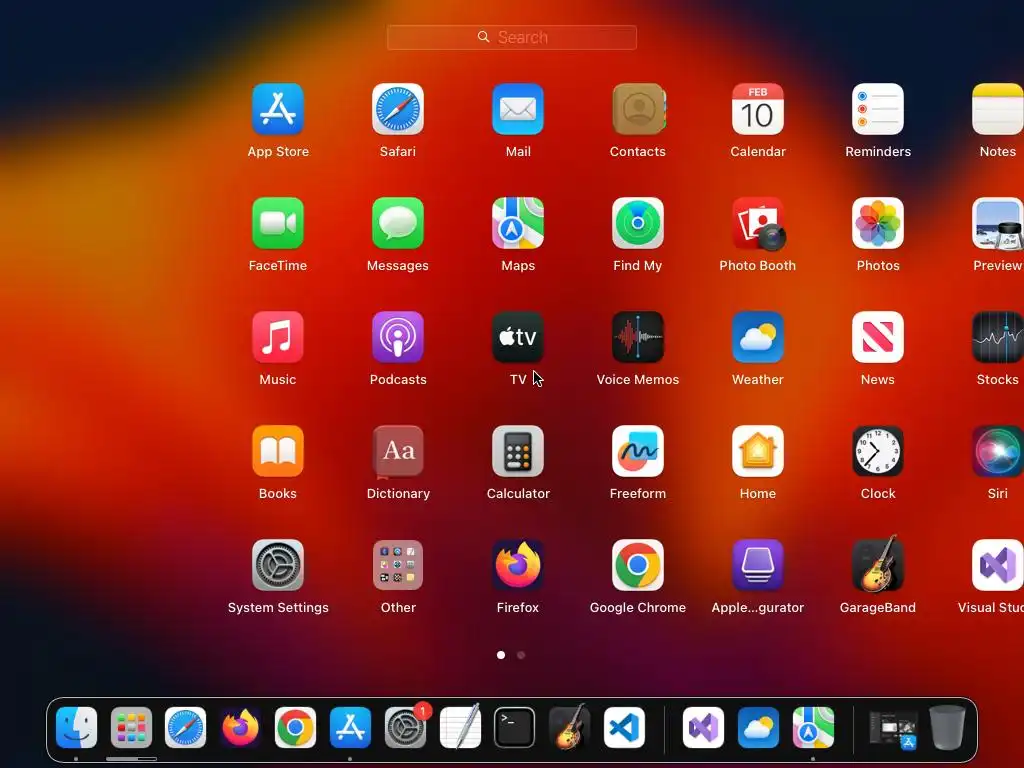Open the Contacts app
Viewport: 1024px width, 768px height.
coord(638,109)
